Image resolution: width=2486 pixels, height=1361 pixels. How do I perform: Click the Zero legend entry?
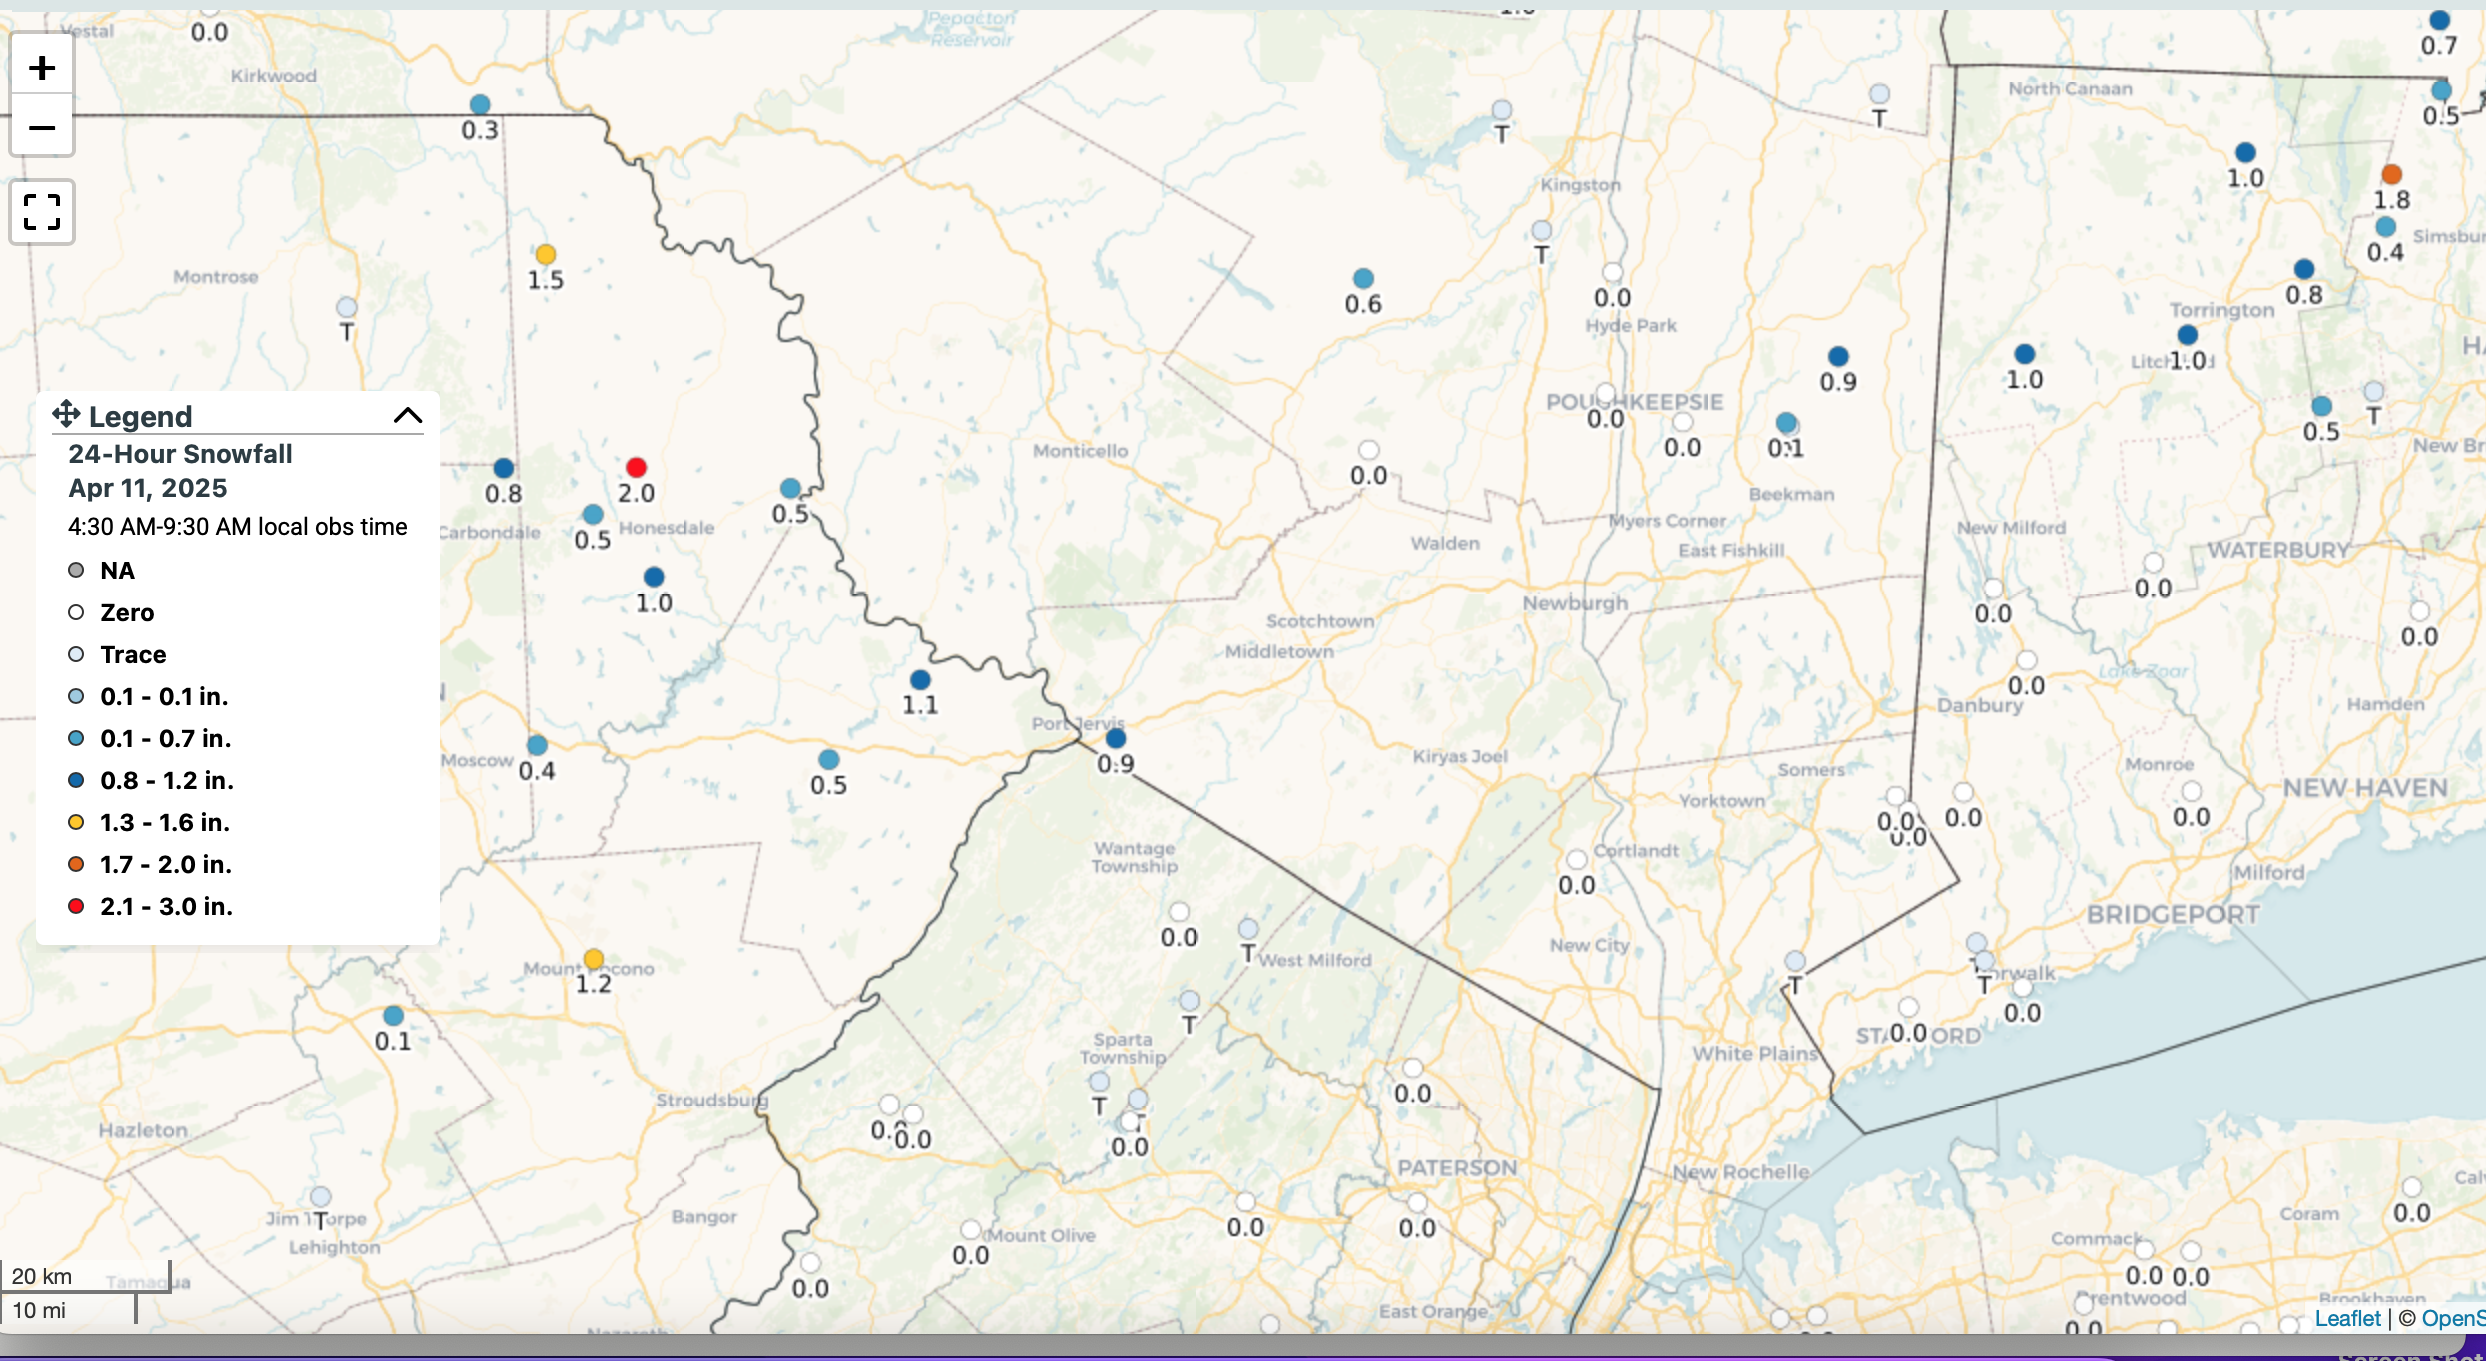click(x=127, y=613)
